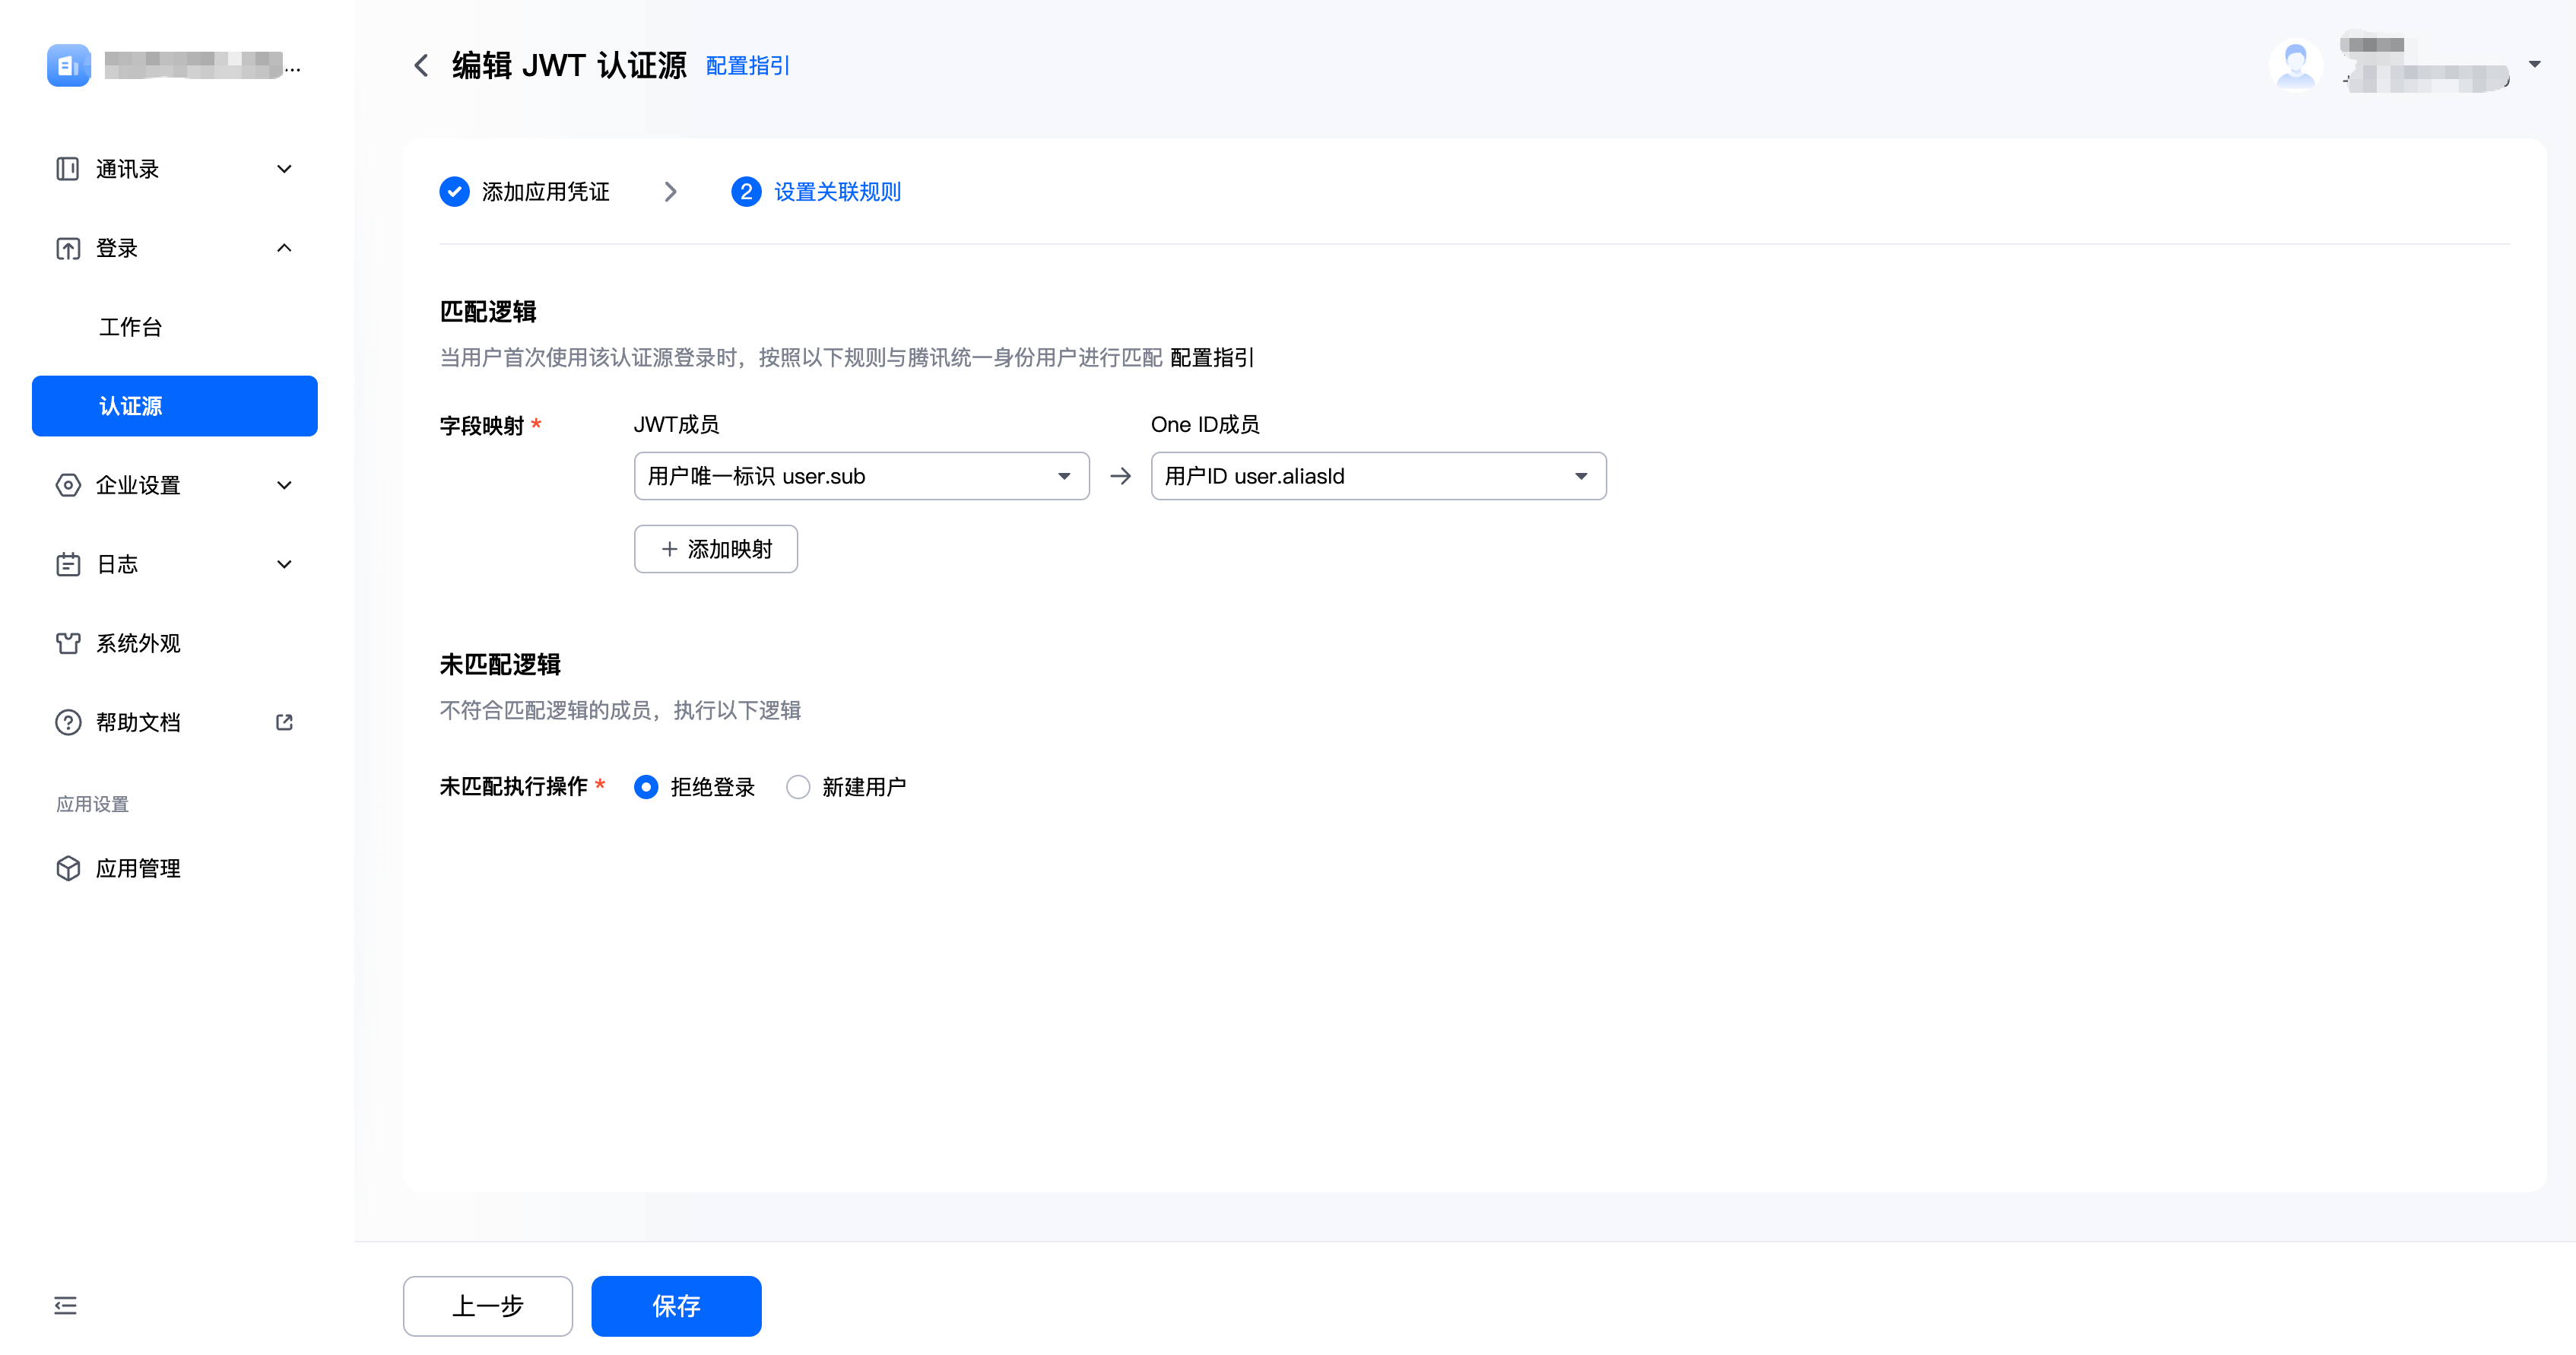
Task: Click the 系统外观 shirt icon
Action: [x=67, y=643]
